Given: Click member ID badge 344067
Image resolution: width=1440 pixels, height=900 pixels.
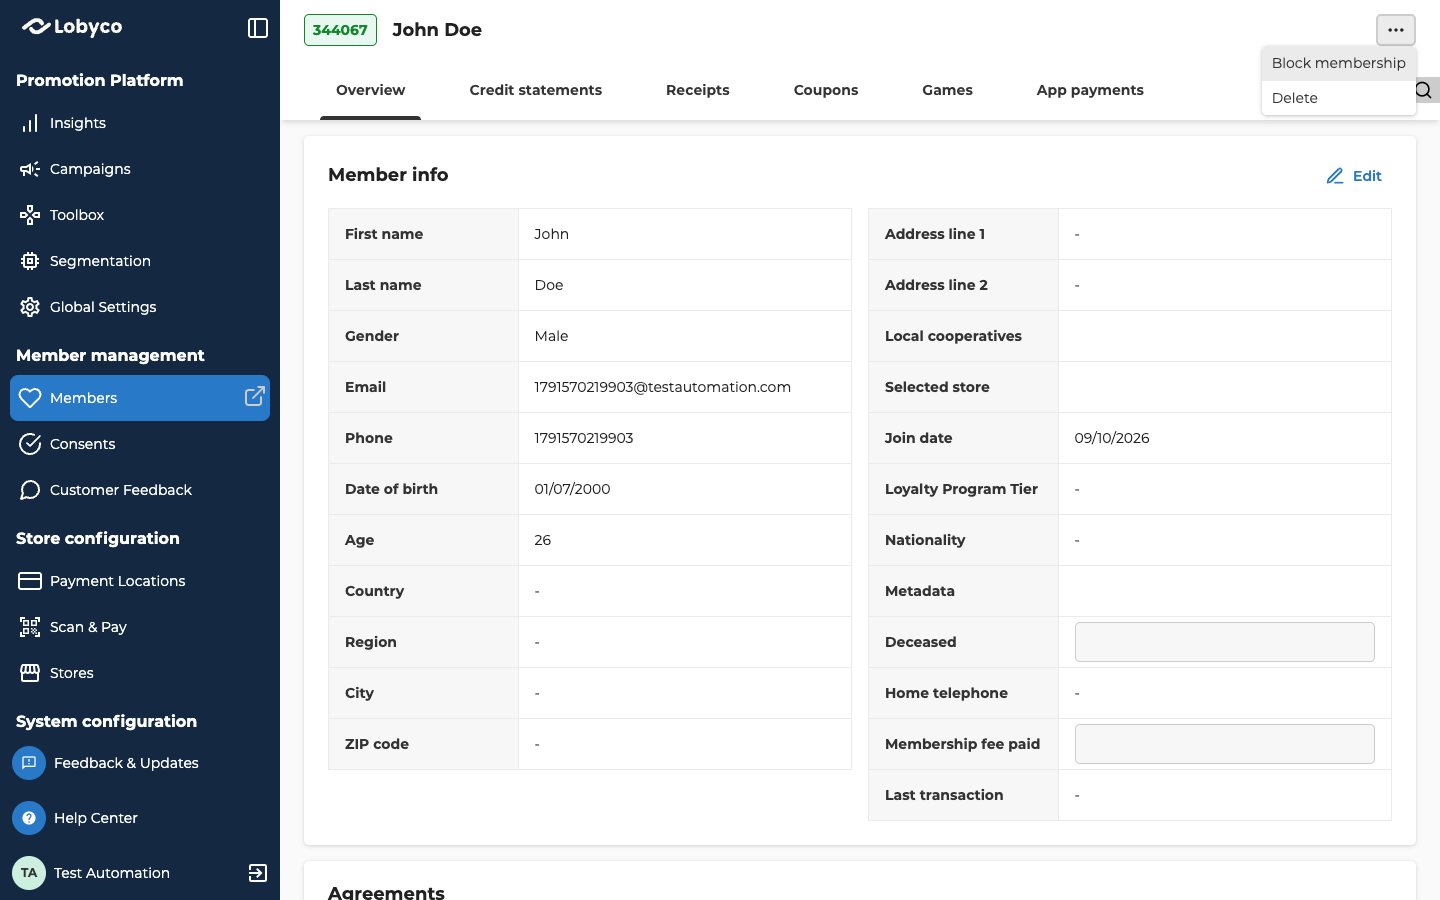Looking at the screenshot, I should (340, 30).
